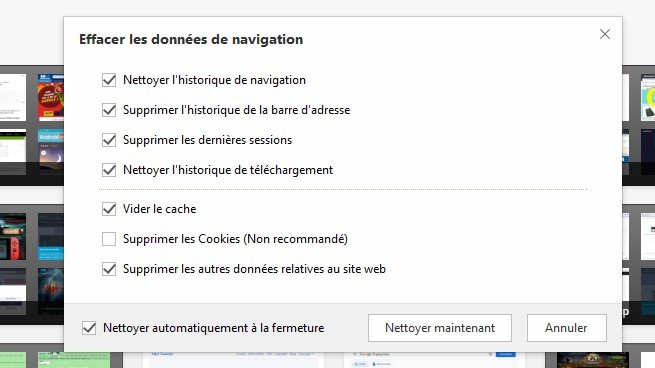The width and height of the screenshot is (655, 368).
Task: Toggle "Supprimer l'historique de la barre d'adresse"
Action: pyautogui.click(x=109, y=110)
